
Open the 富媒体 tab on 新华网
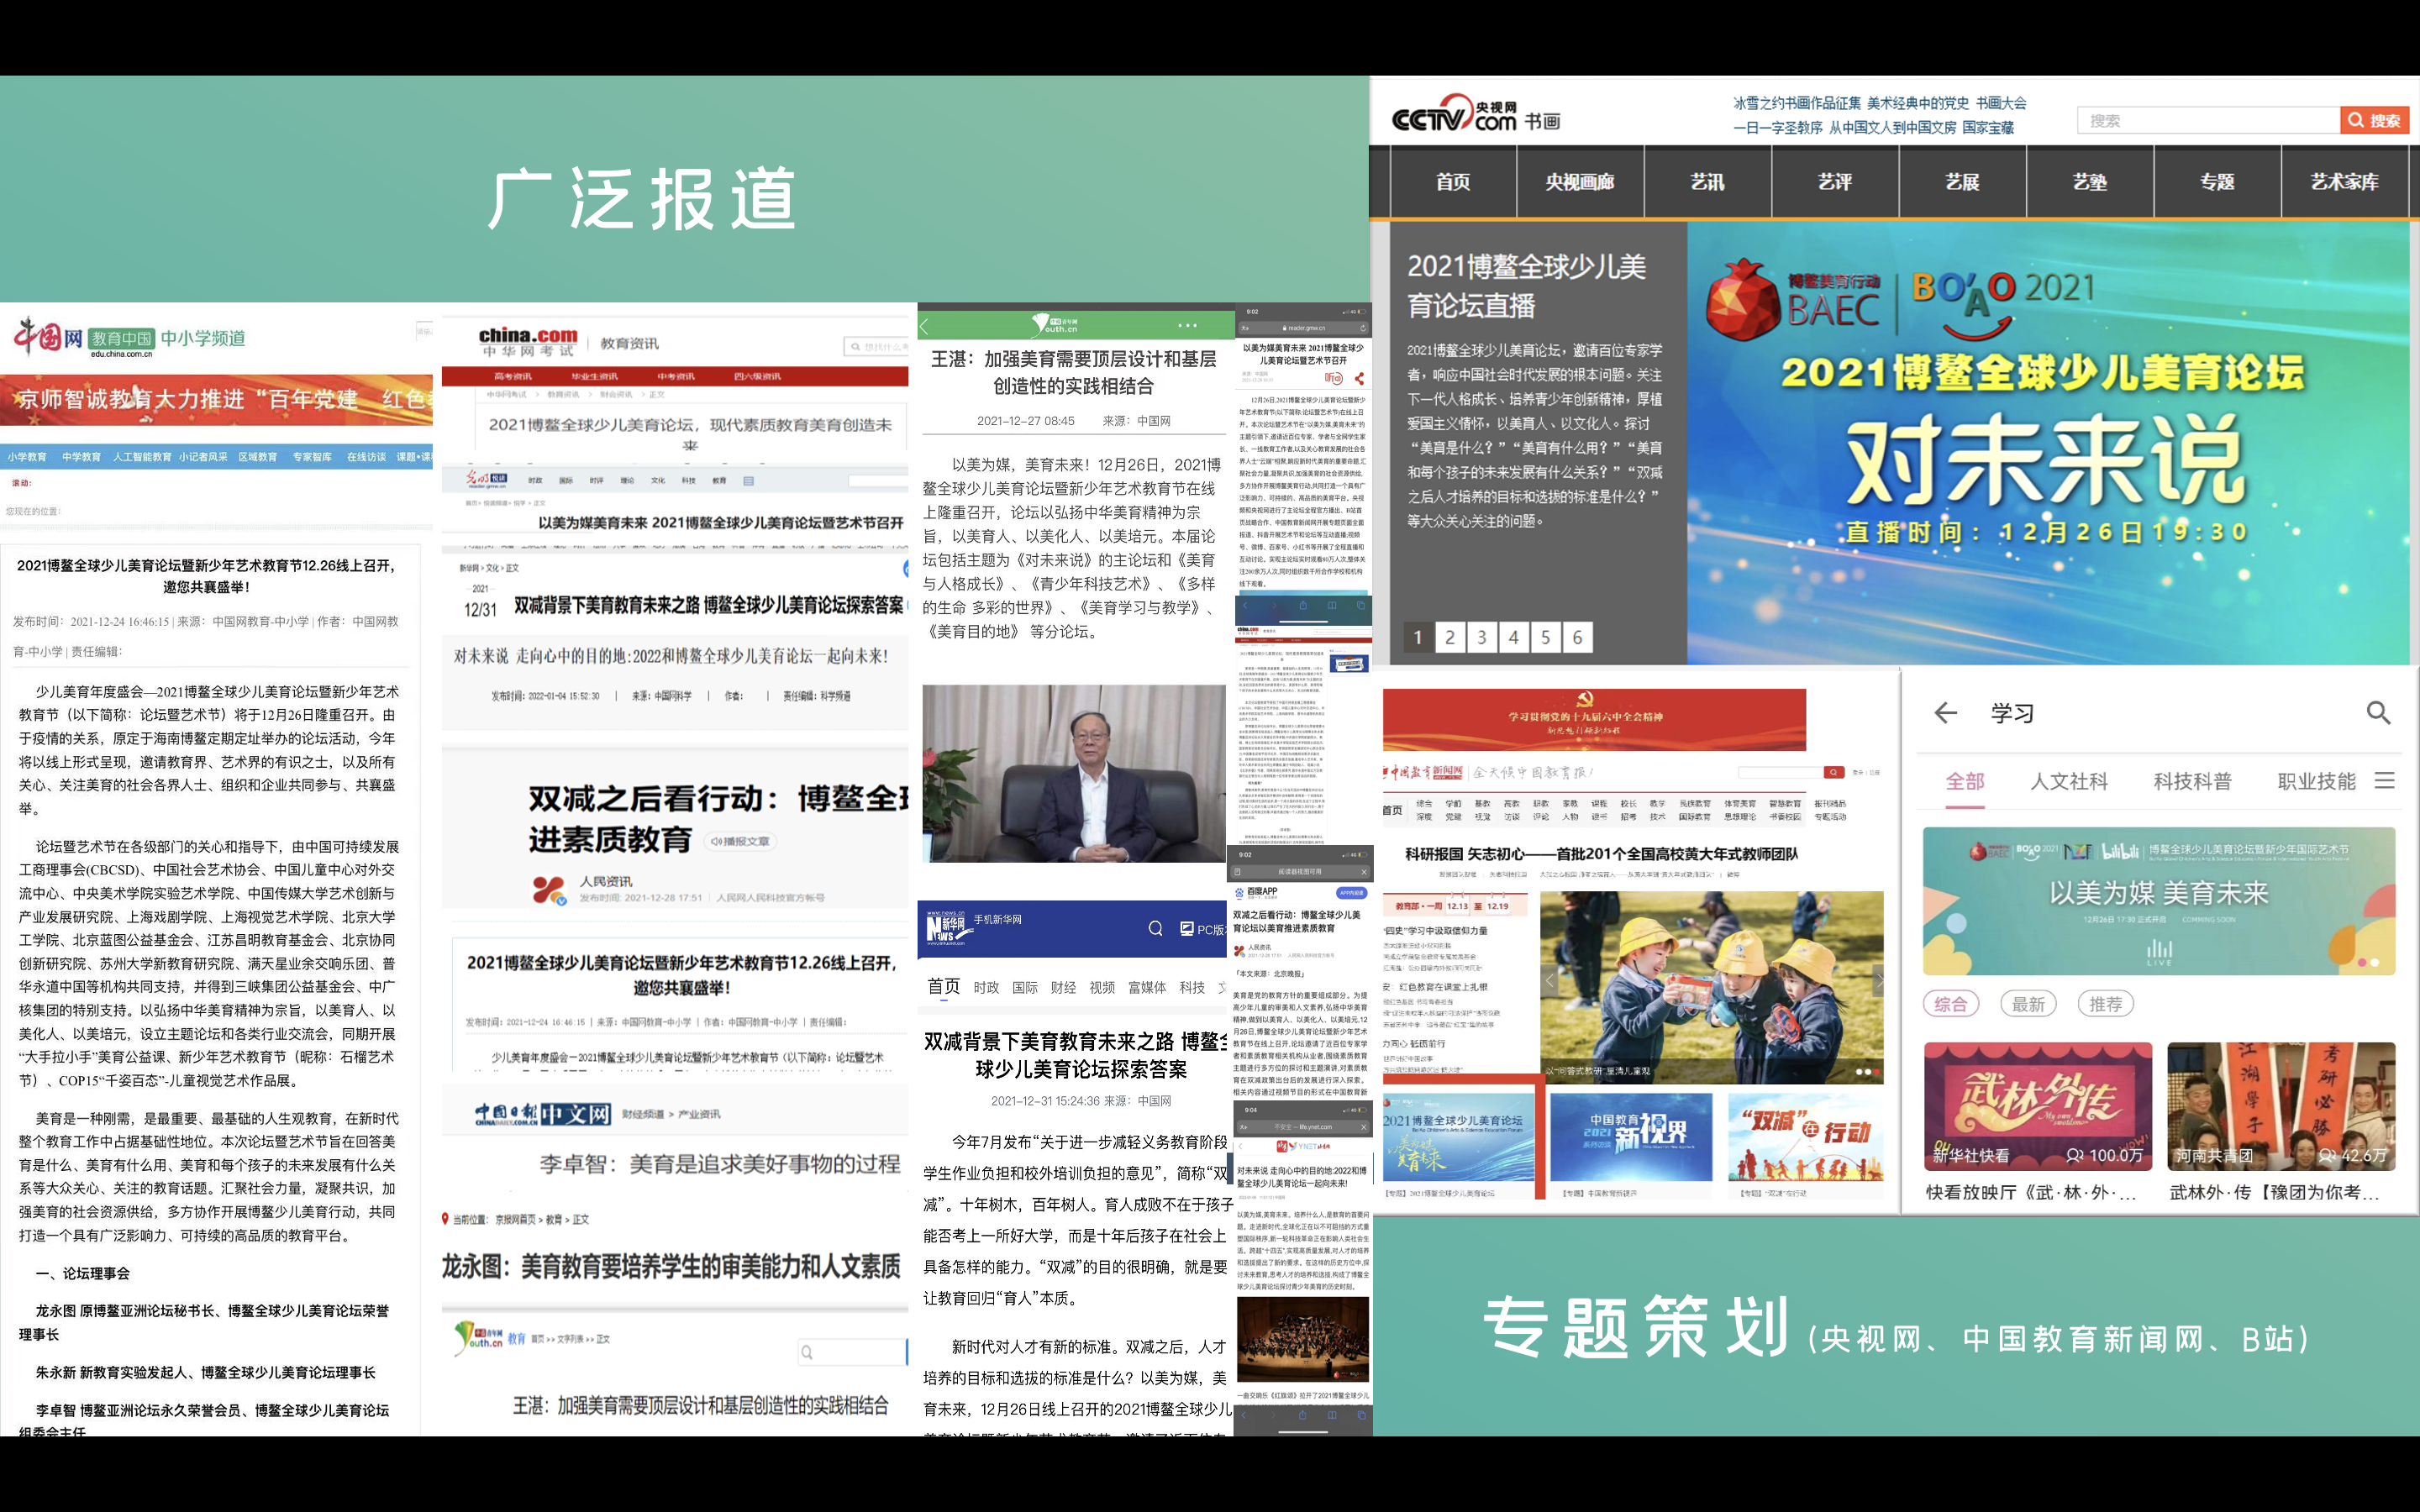[x=1147, y=987]
